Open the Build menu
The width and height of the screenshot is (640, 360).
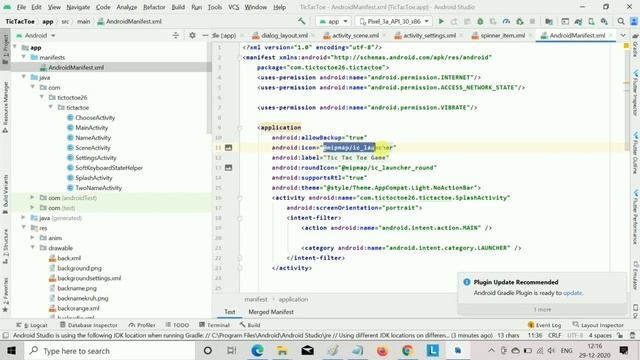point(178,7)
